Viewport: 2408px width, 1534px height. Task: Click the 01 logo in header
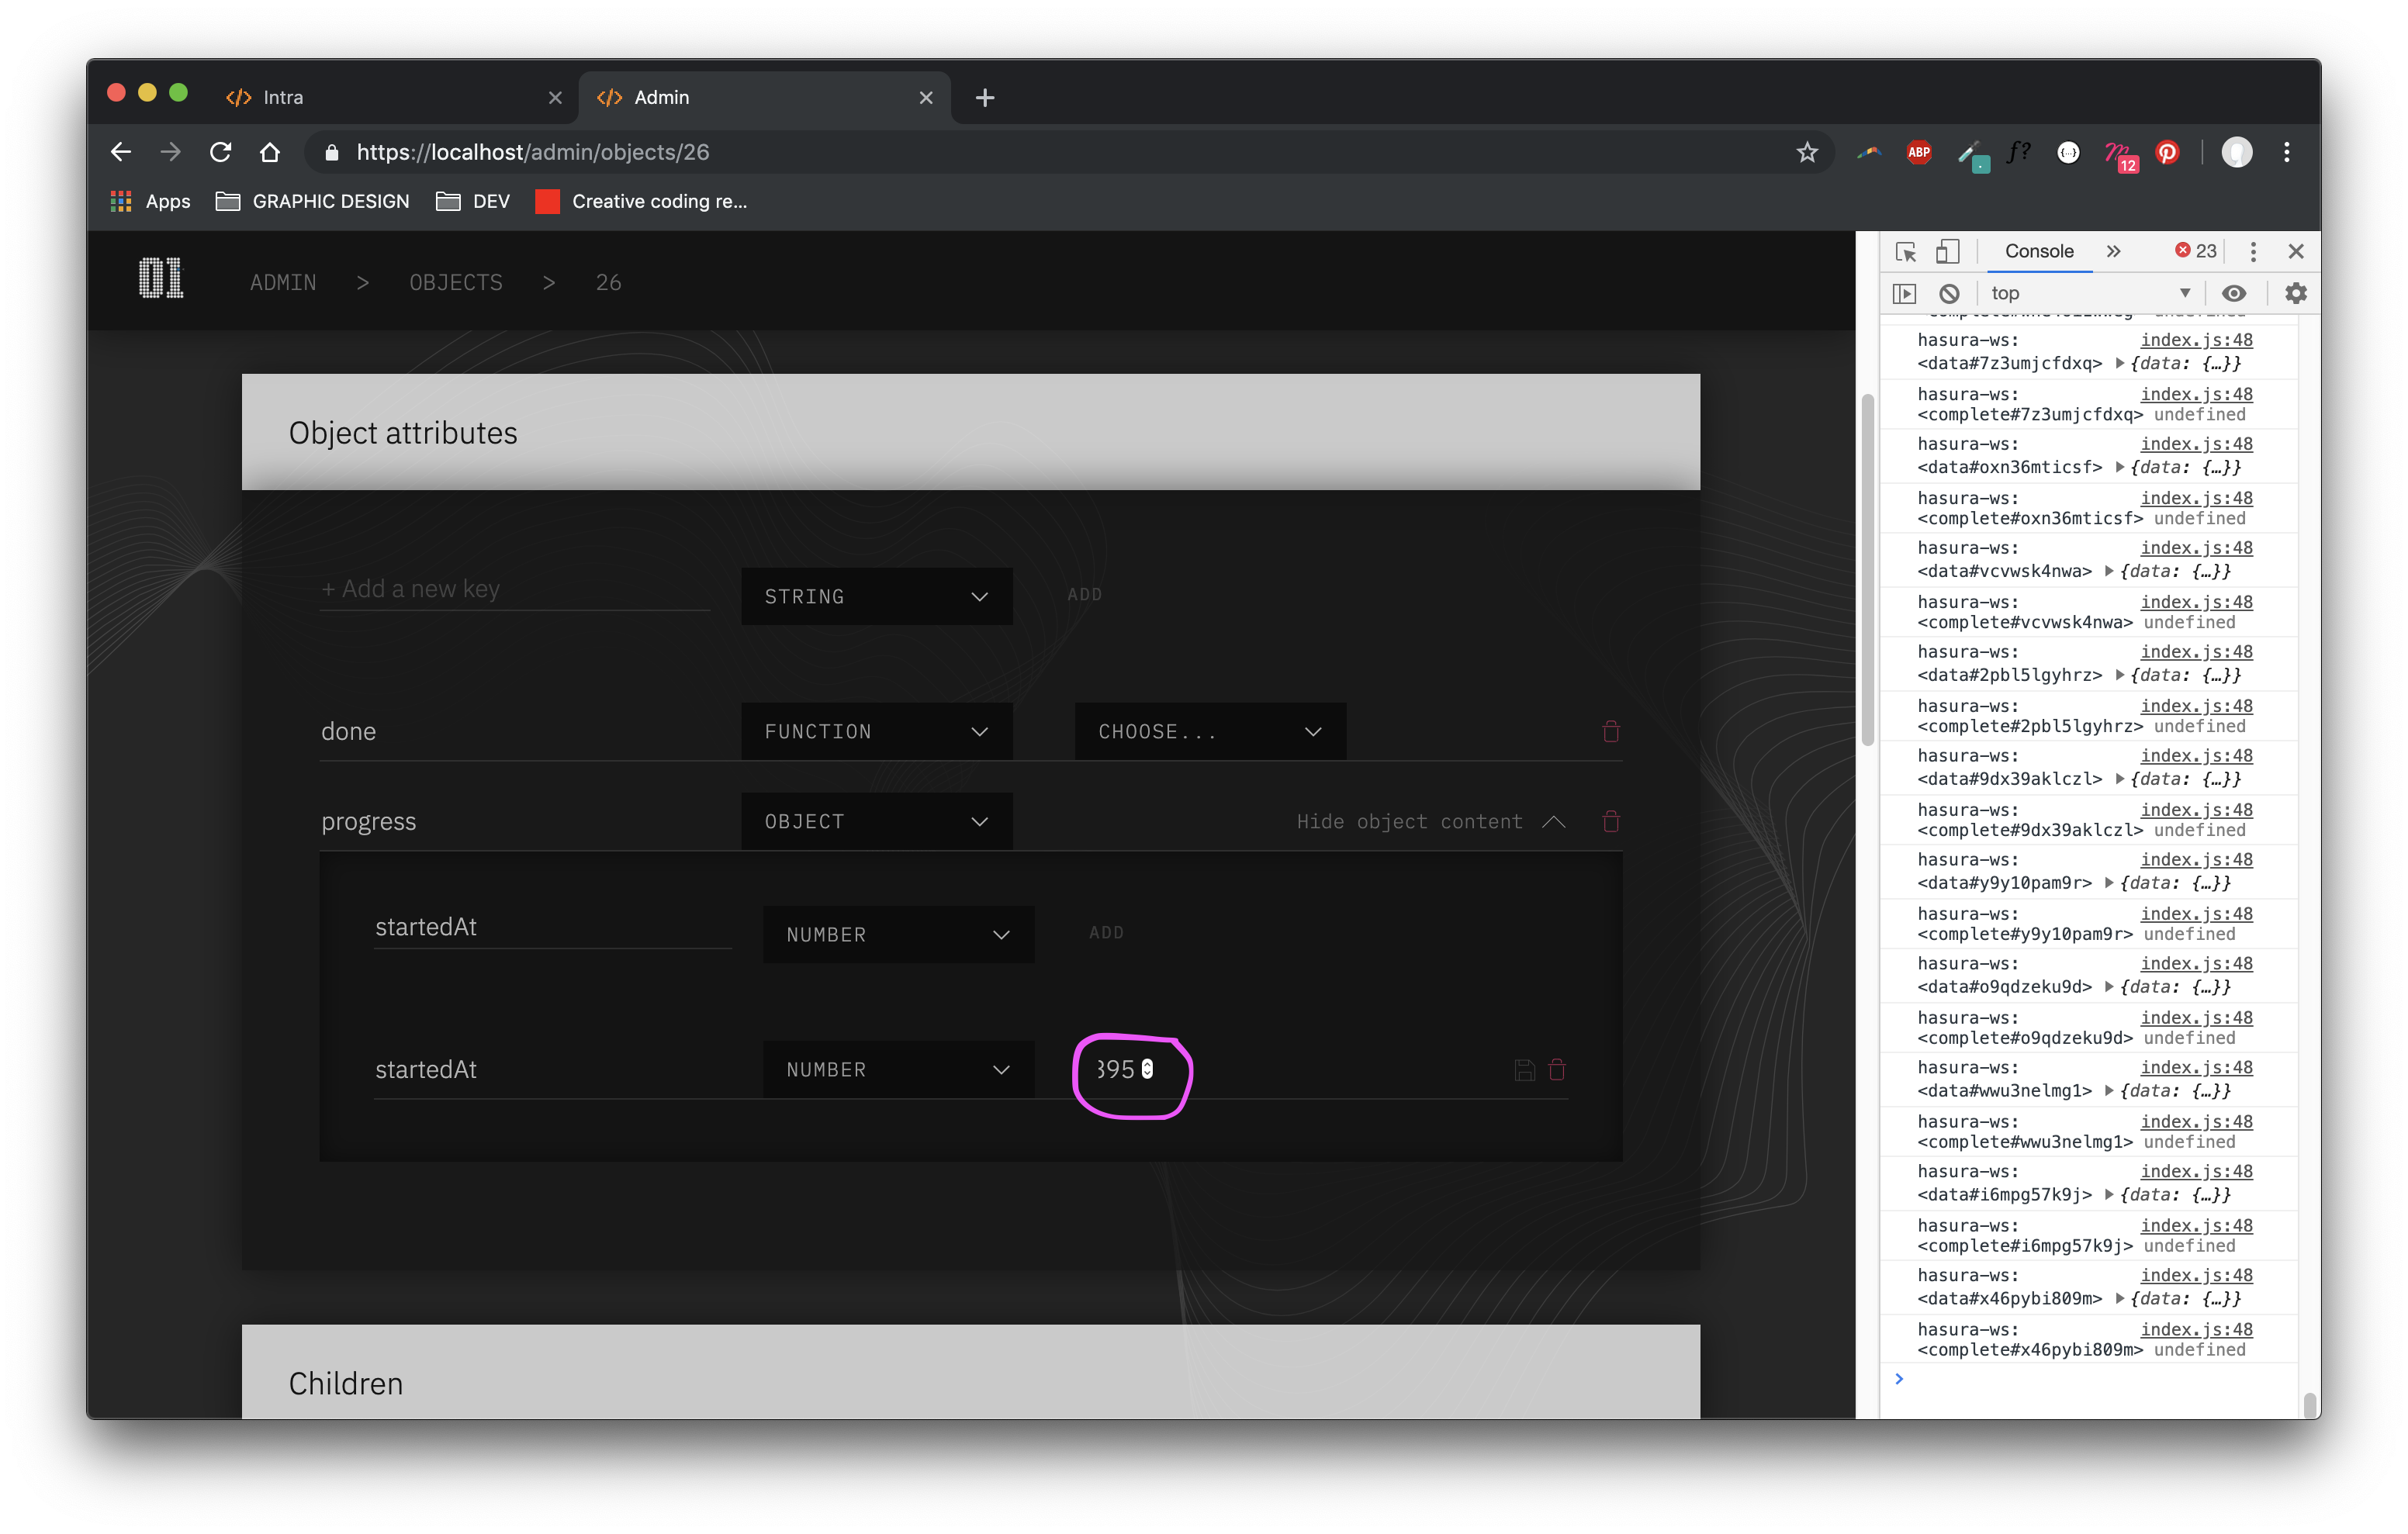[x=160, y=278]
